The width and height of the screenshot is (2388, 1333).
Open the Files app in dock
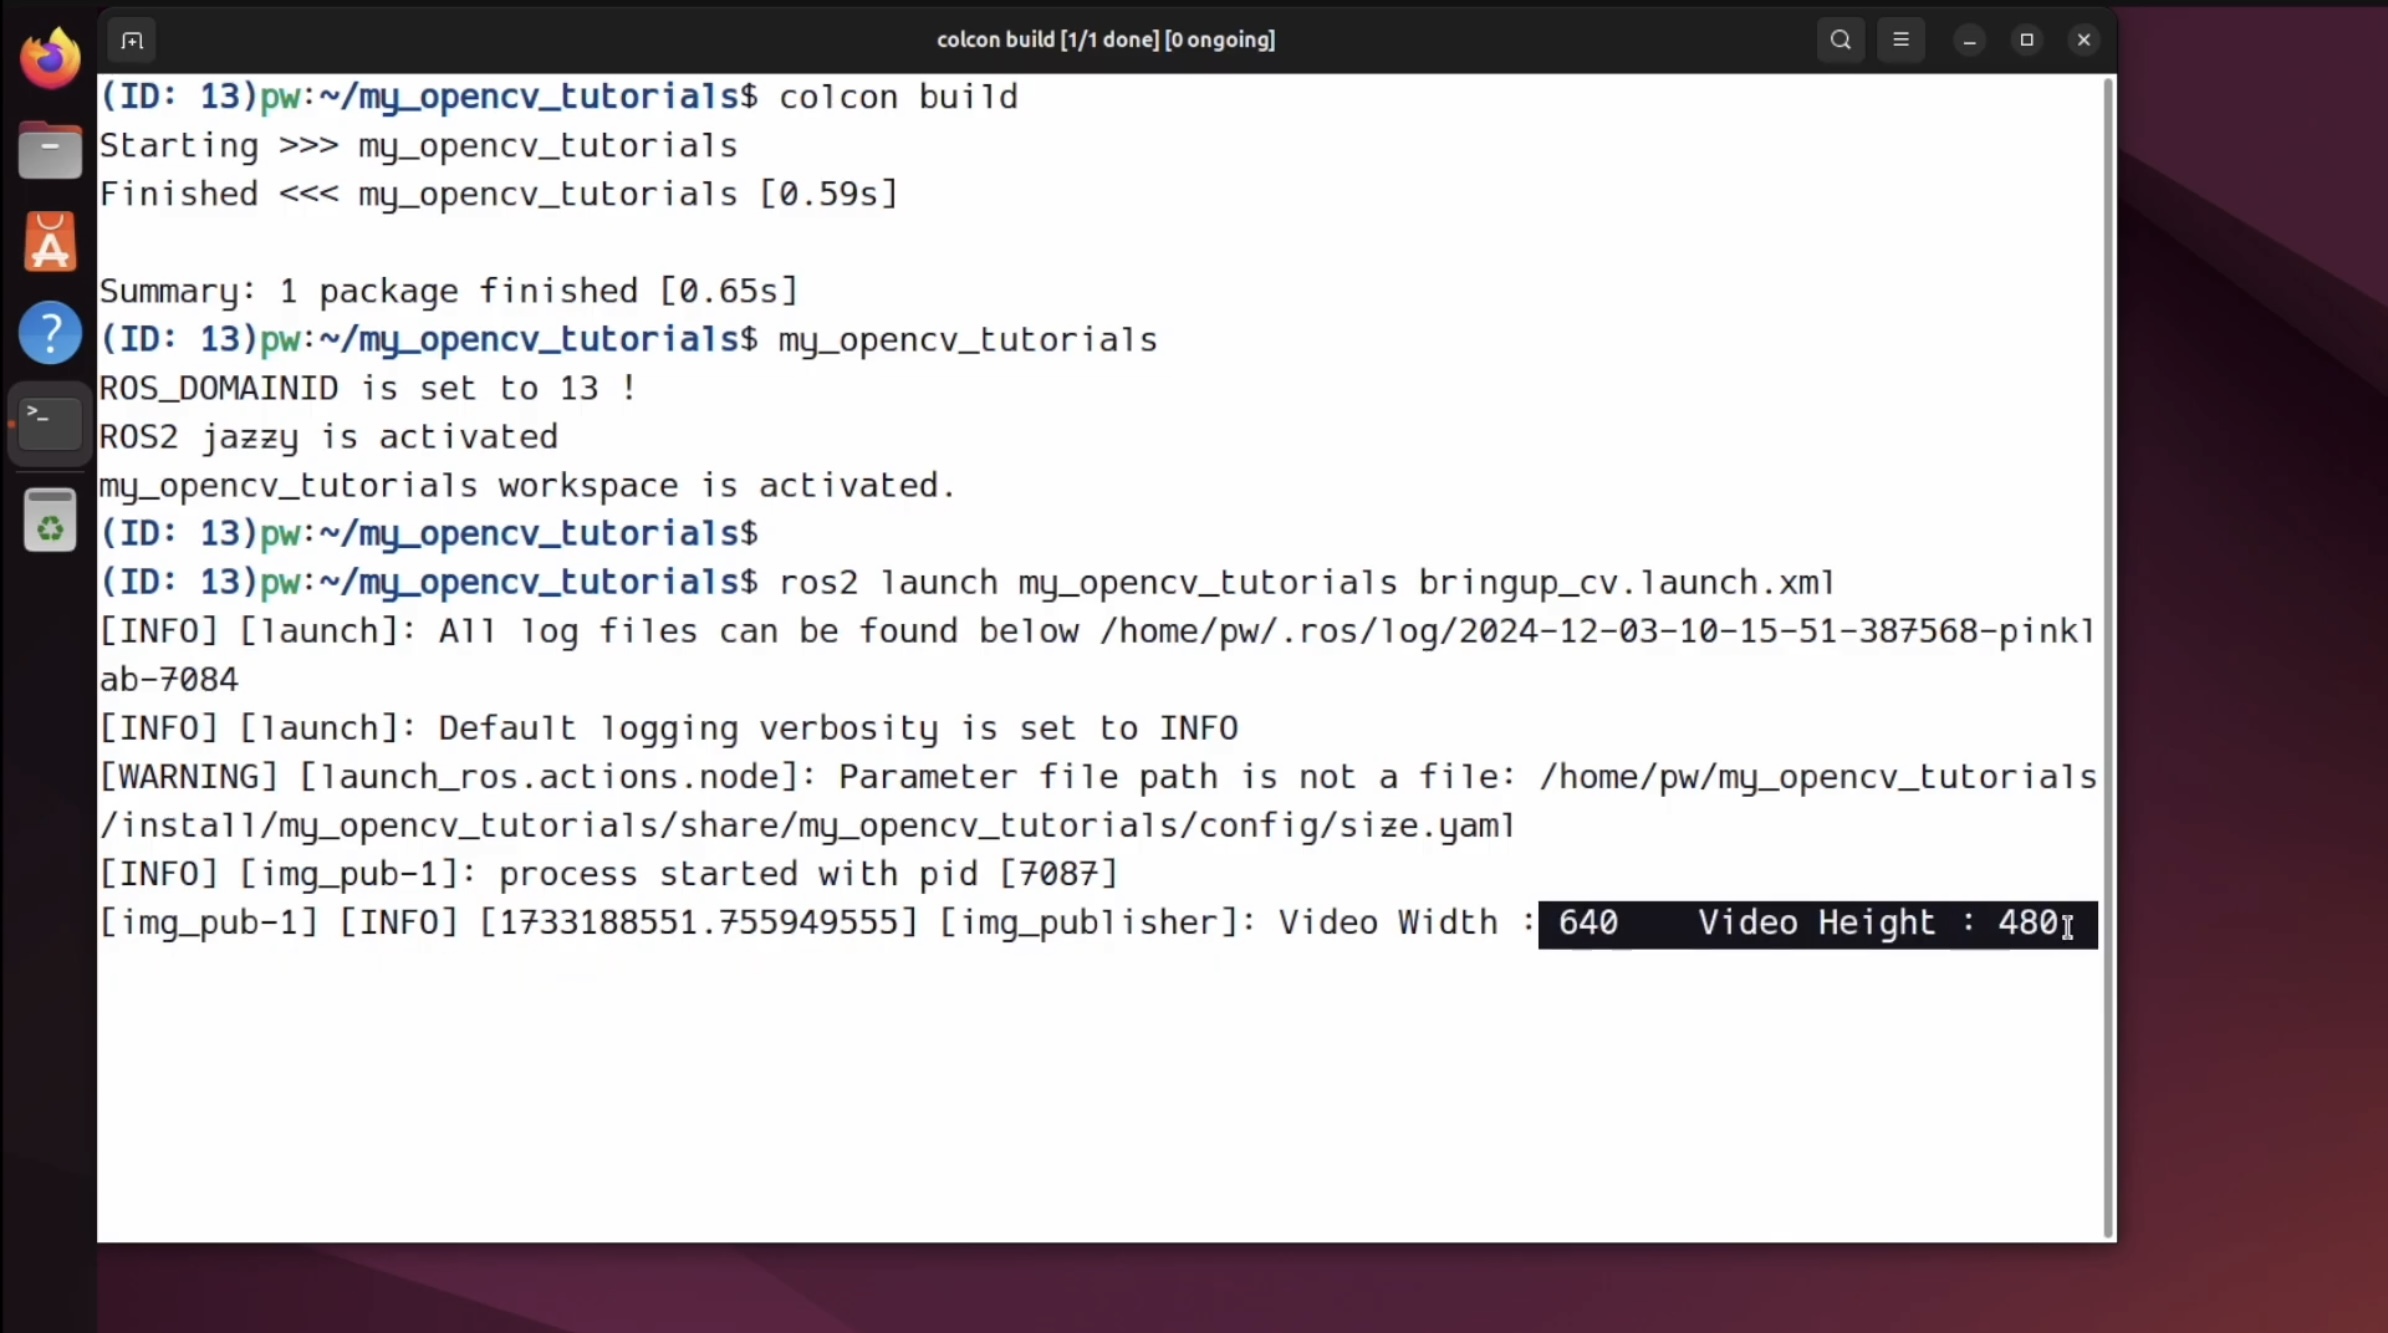click(x=50, y=151)
